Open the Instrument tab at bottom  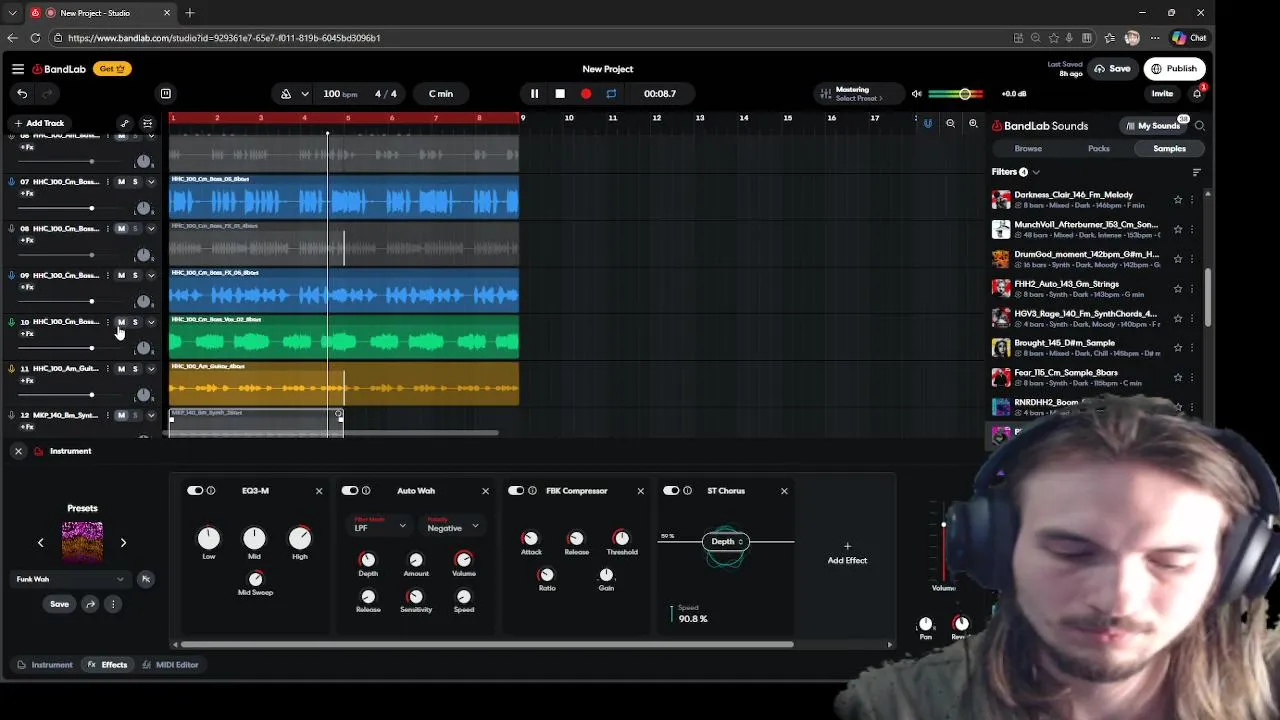[44, 665]
